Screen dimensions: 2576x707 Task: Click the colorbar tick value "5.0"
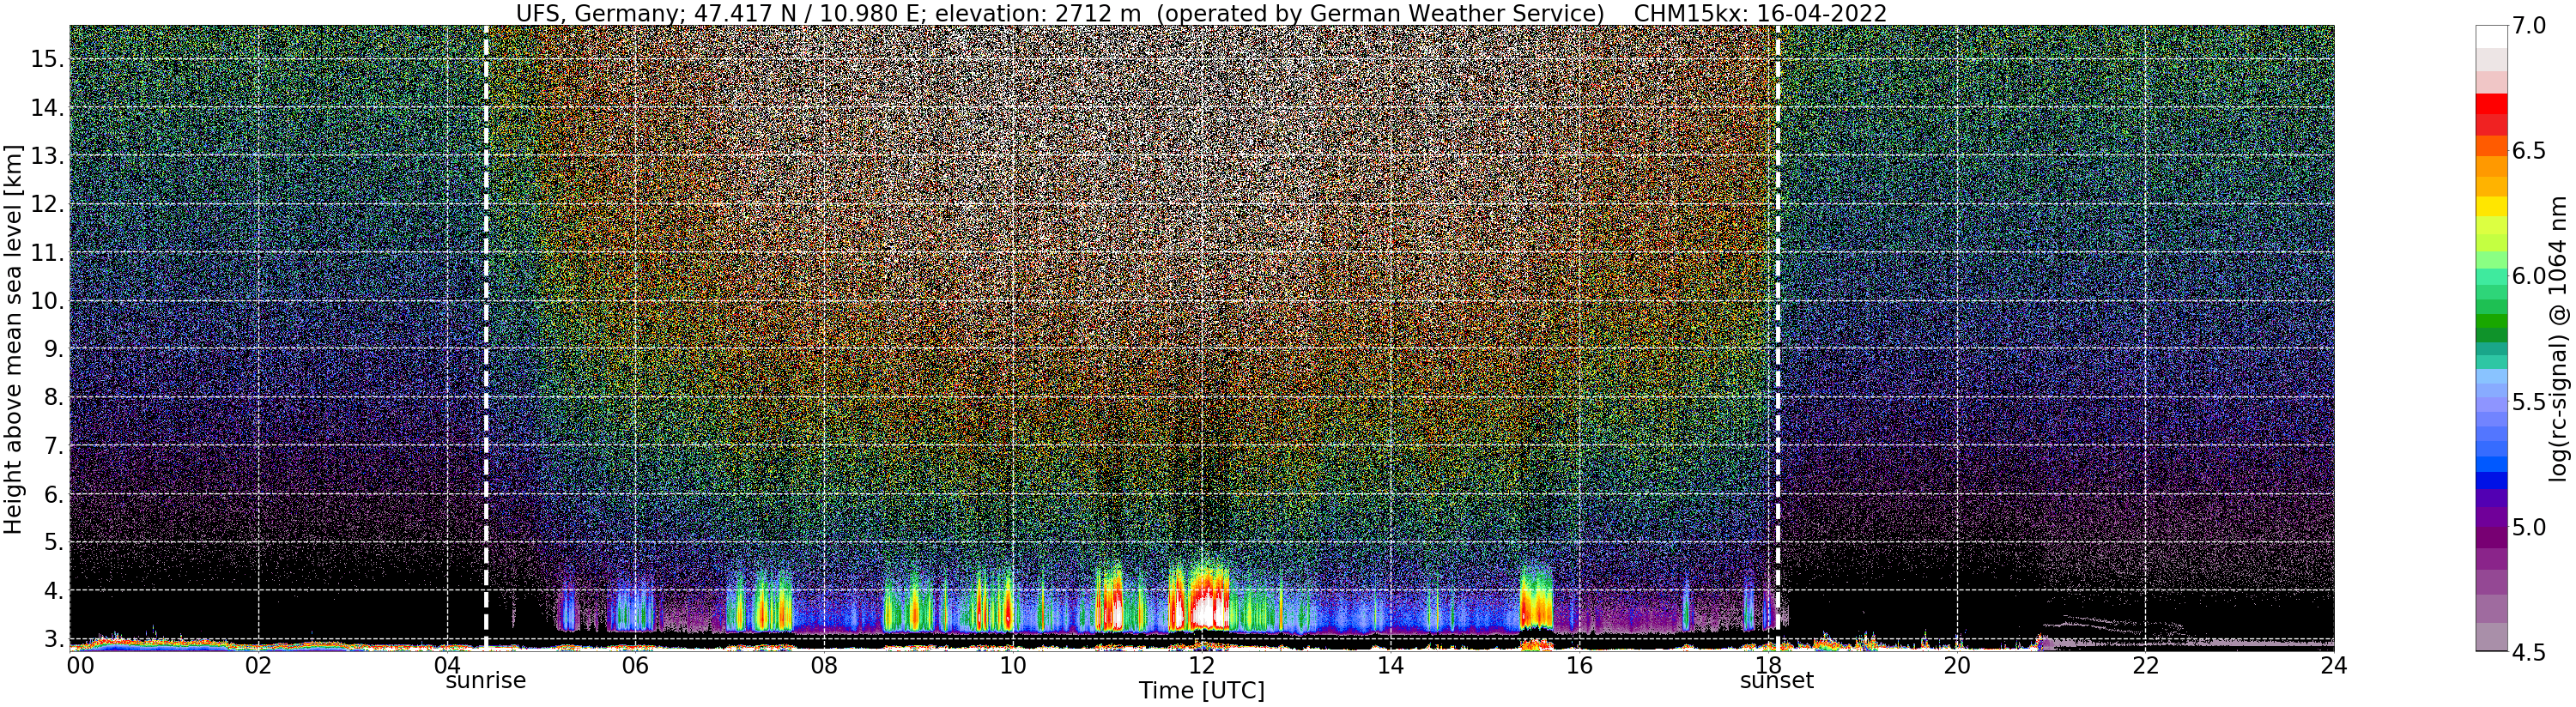point(2529,527)
